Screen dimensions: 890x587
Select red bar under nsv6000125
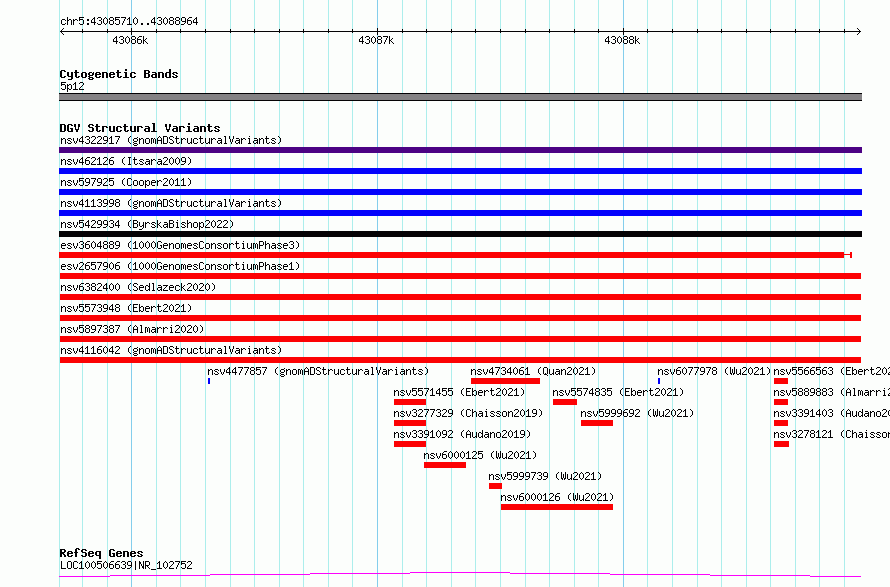coord(445,465)
